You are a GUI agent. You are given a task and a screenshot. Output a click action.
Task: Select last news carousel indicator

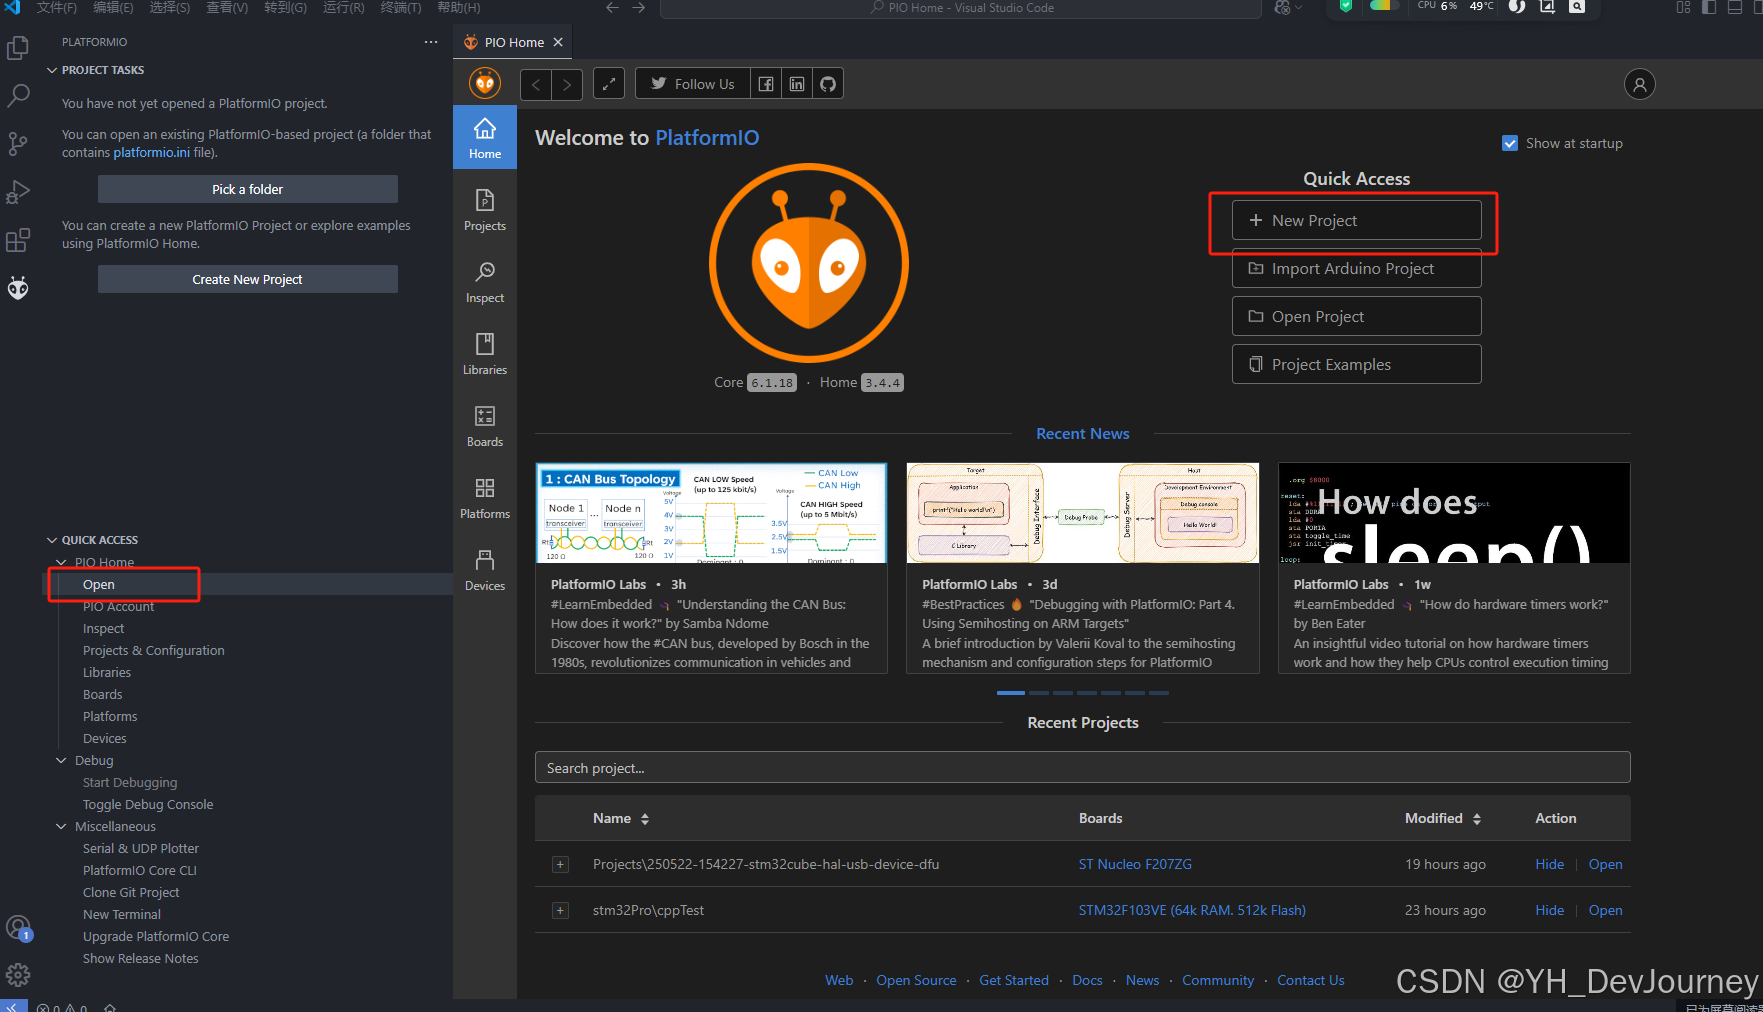coord(1159,692)
